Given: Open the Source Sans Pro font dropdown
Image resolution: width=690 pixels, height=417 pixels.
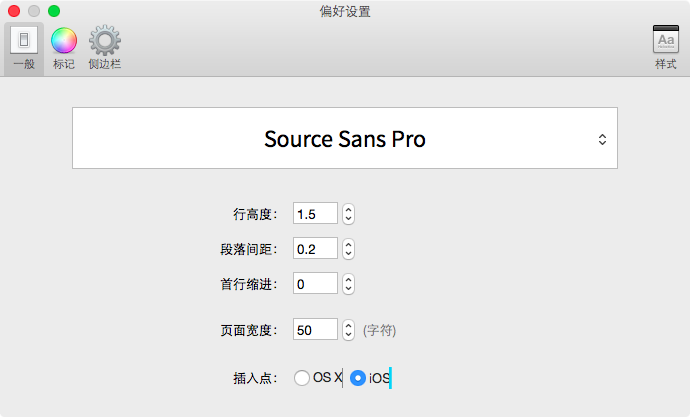Looking at the screenshot, I should 345,138.
